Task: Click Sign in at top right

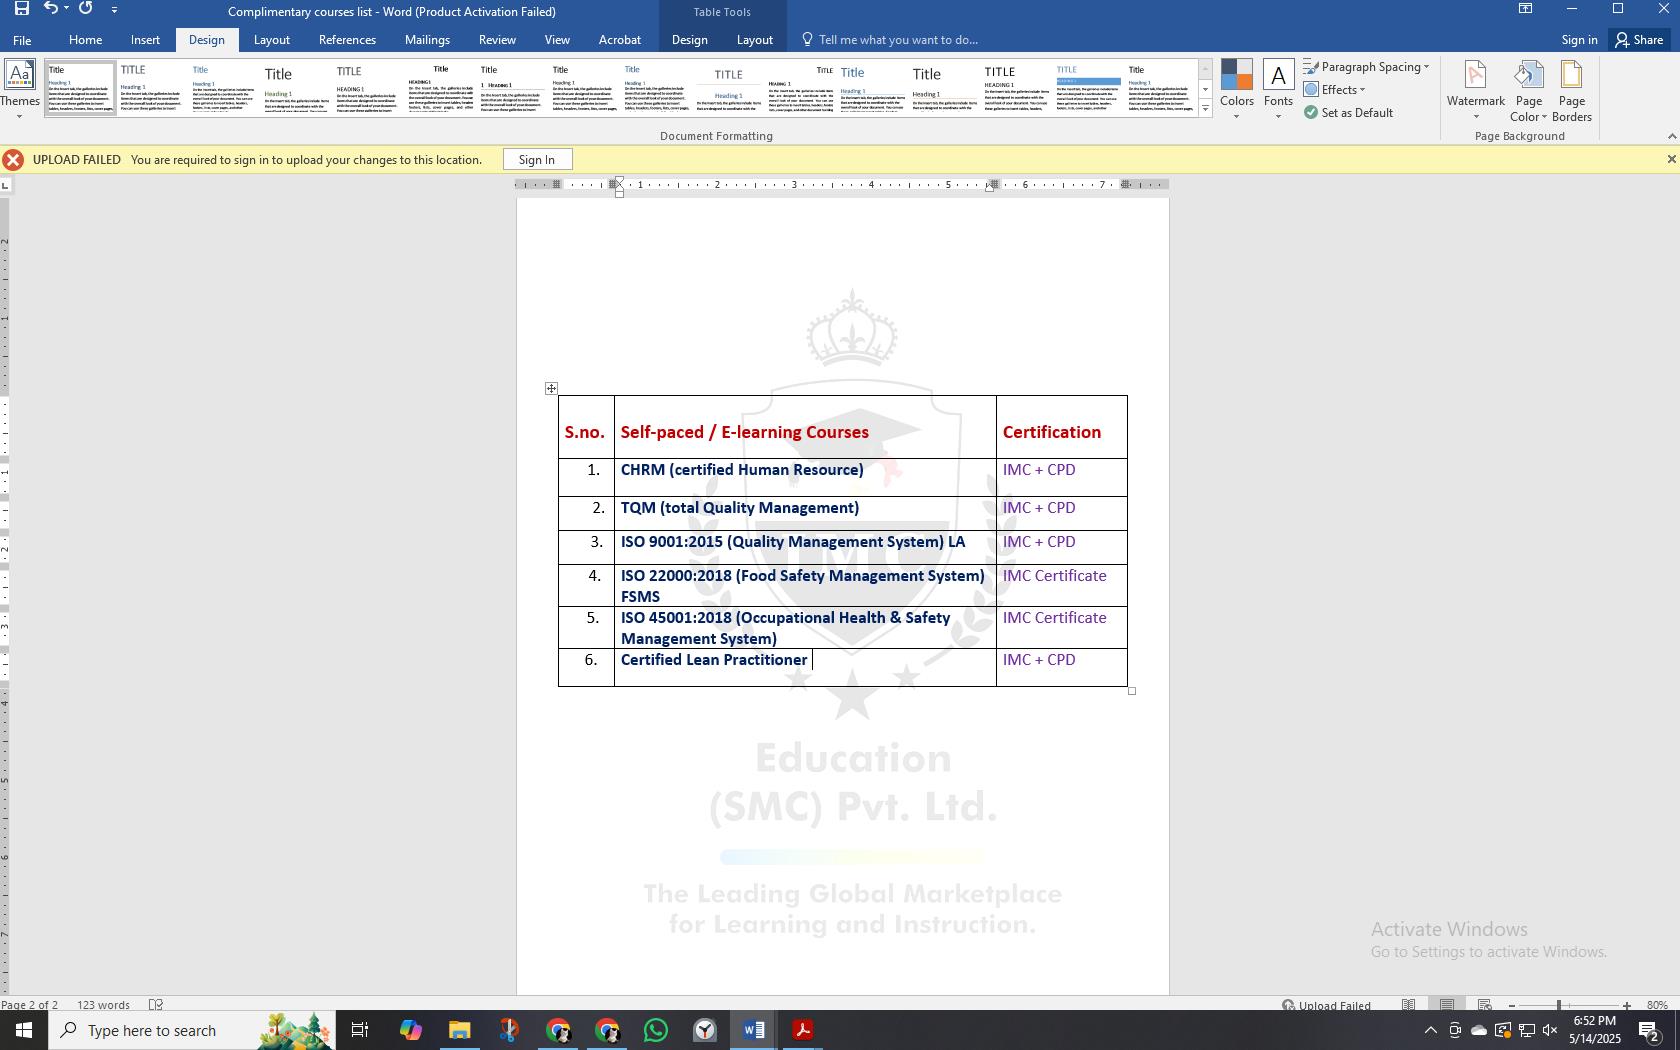Action: pyautogui.click(x=1579, y=40)
